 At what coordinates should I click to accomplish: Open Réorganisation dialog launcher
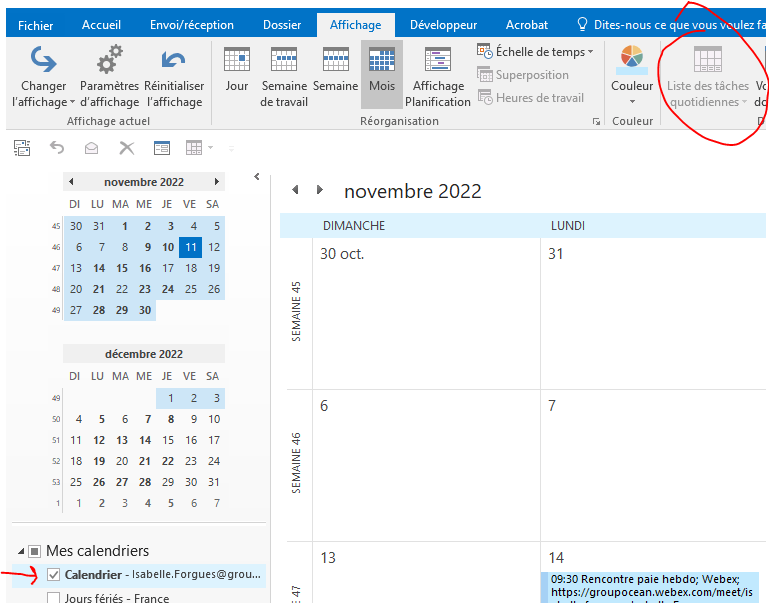[596, 121]
